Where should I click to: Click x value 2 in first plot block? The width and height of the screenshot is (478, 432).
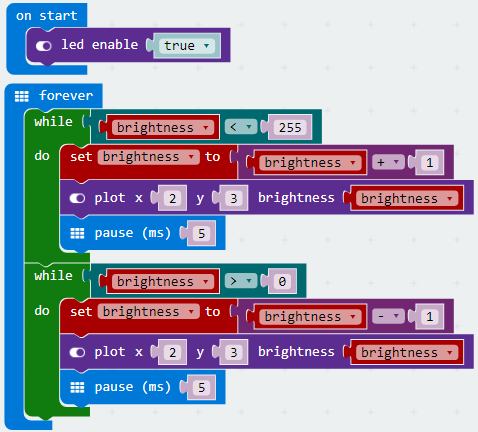pos(172,199)
